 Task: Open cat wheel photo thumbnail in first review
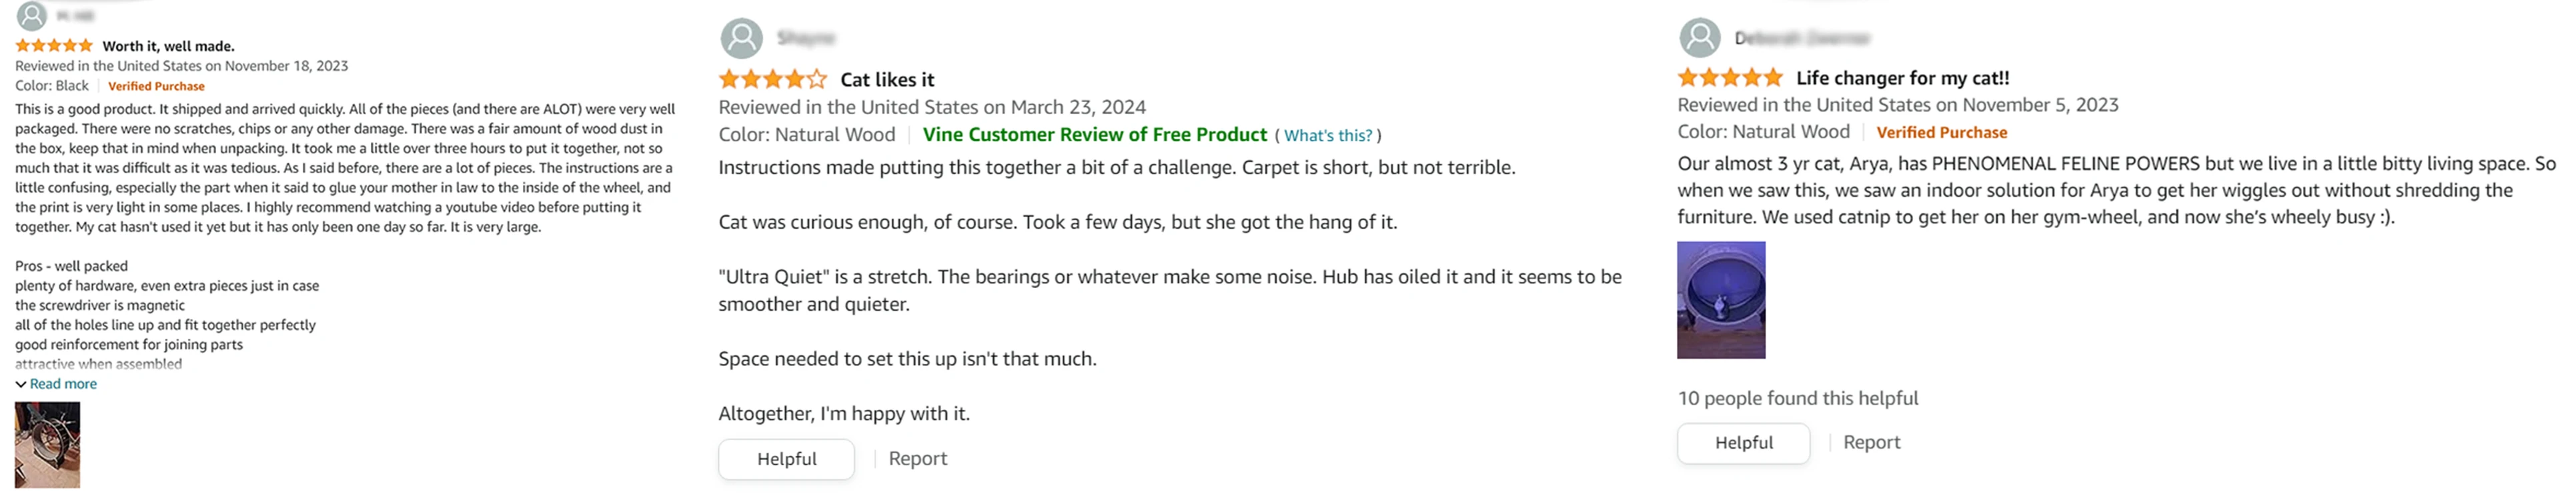(47, 445)
